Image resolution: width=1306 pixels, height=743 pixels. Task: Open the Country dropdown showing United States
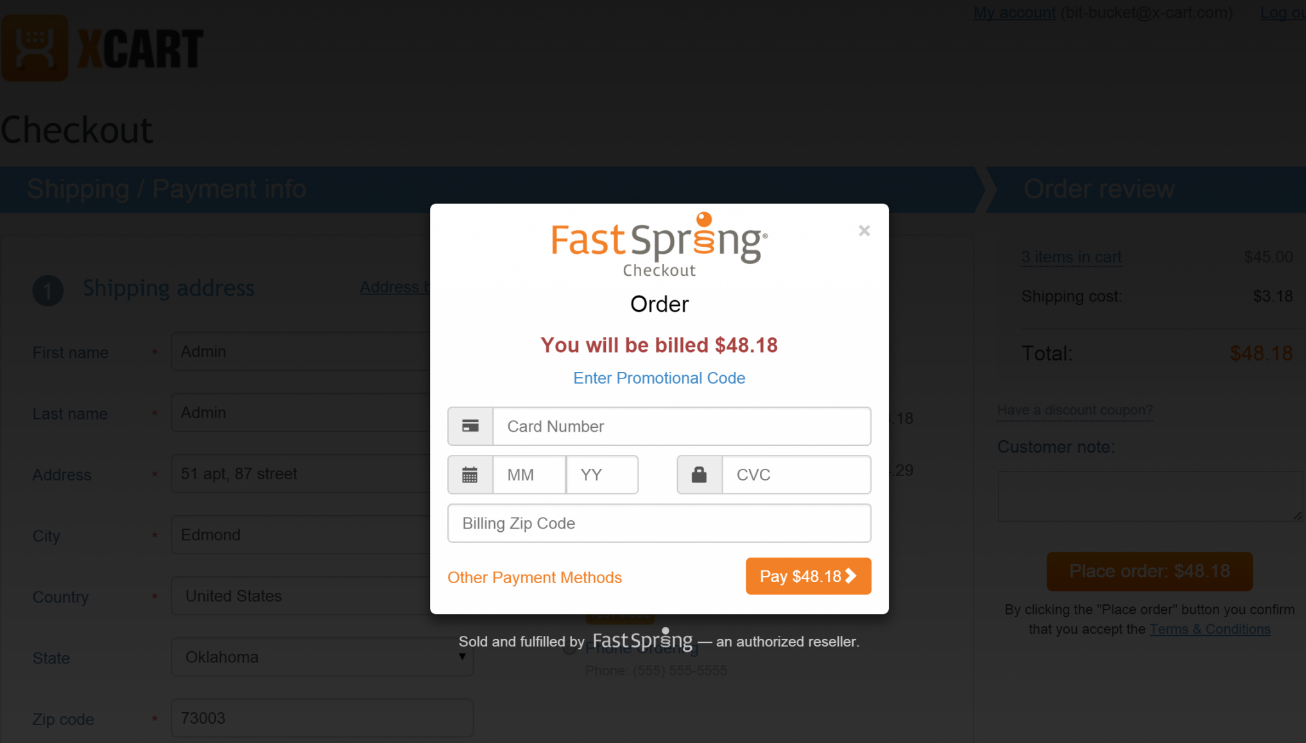[x=322, y=596]
